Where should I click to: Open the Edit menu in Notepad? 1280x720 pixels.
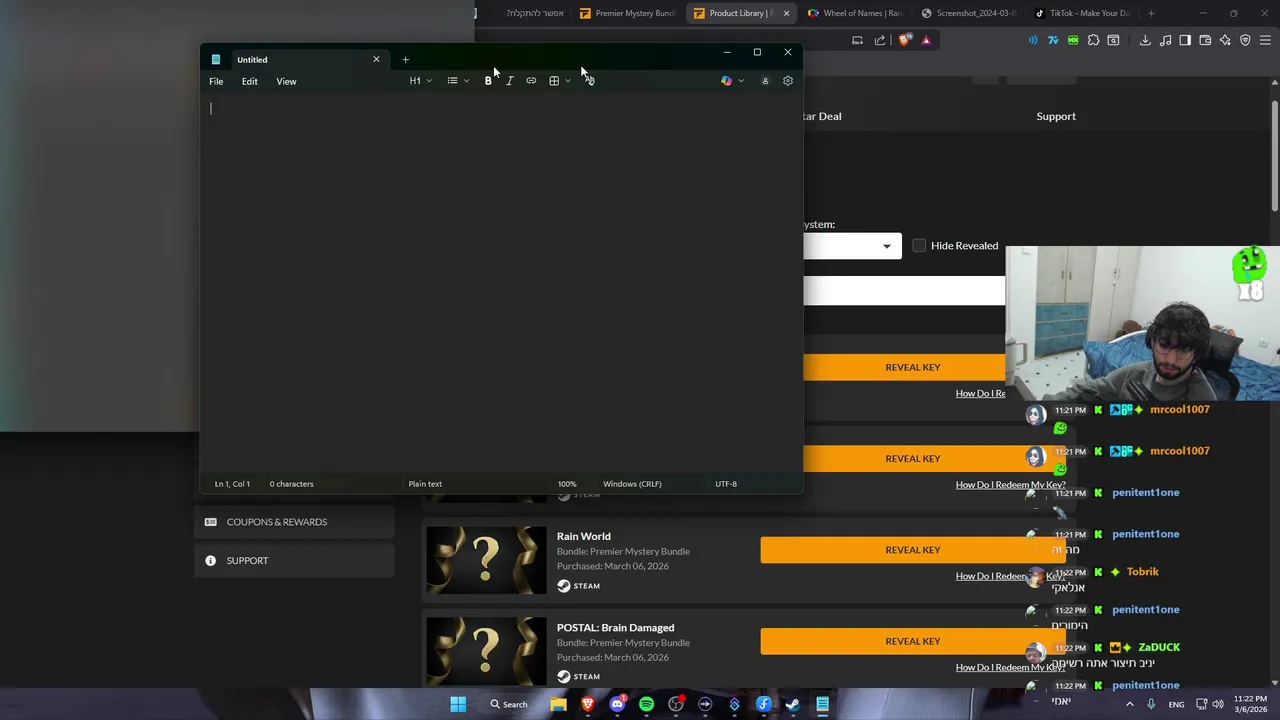coord(249,81)
